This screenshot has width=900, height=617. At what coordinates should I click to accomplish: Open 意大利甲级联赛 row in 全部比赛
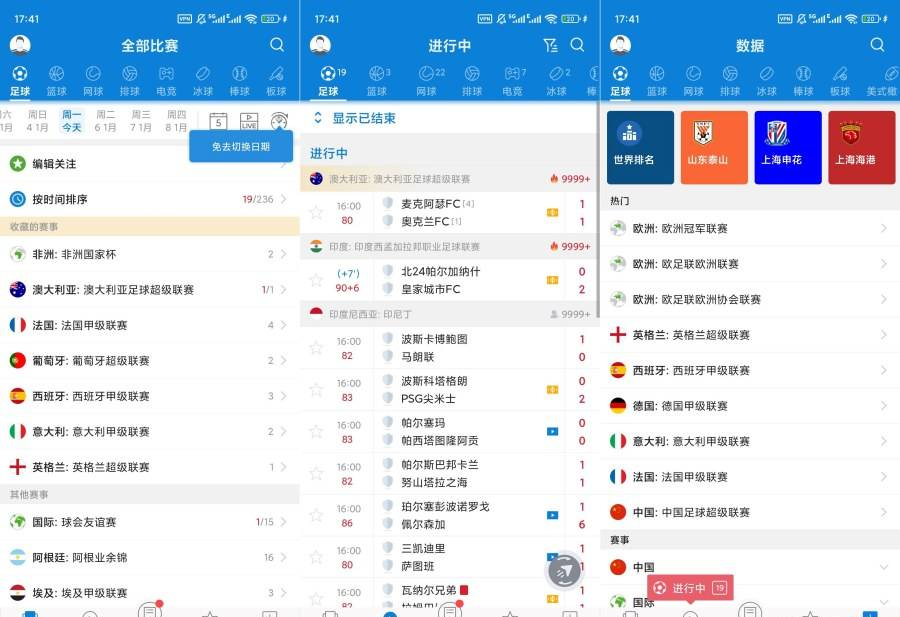pyautogui.click(x=149, y=432)
